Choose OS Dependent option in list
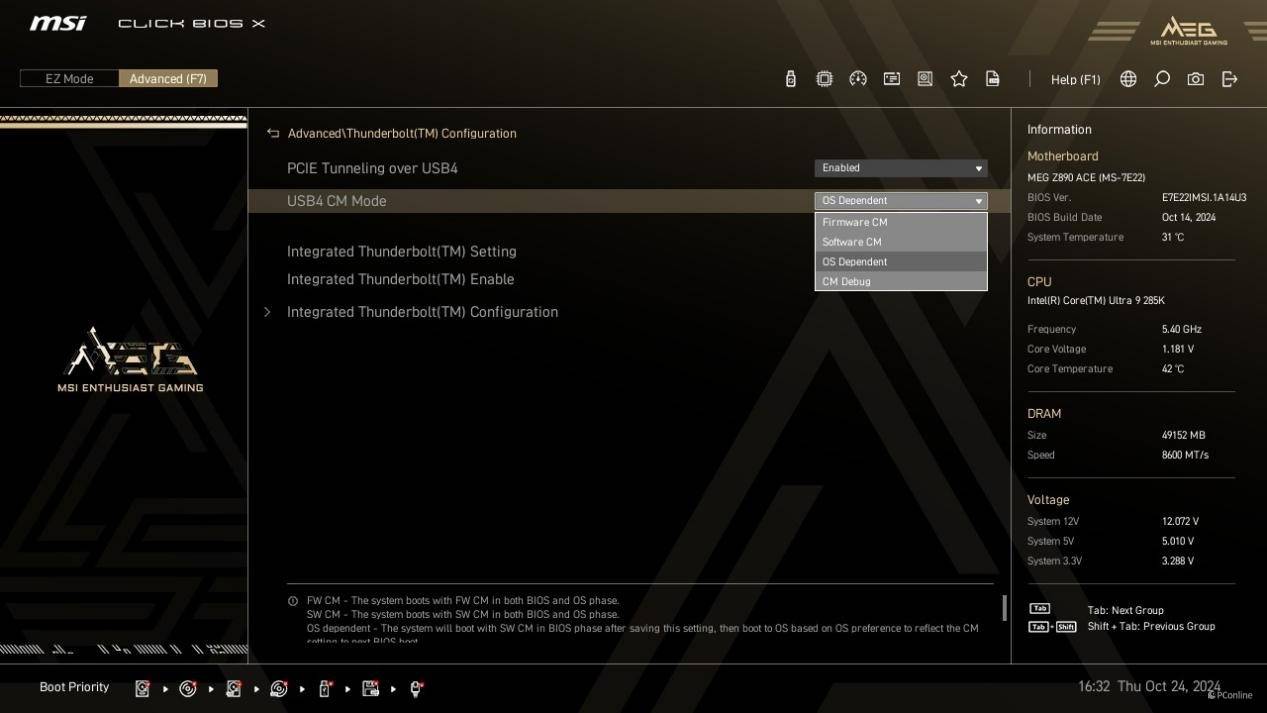Screen dimensions: 1267x713 [901, 262]
